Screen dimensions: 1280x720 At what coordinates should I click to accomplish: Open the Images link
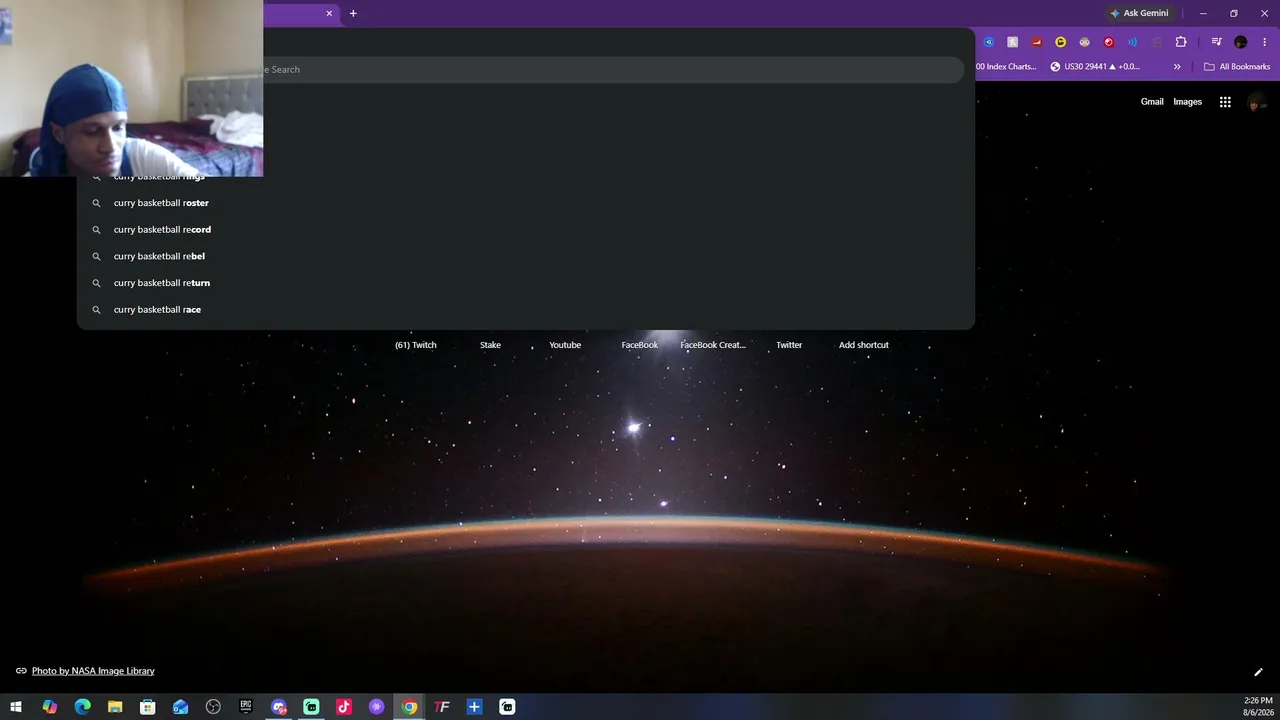[1187, 102]
